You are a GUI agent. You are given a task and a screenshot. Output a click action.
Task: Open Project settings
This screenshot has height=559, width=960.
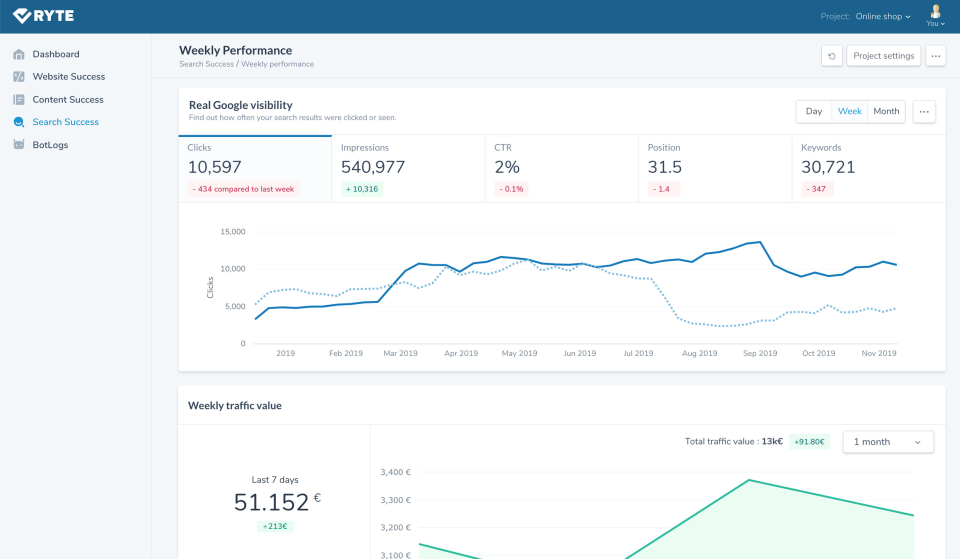(883, 56)
